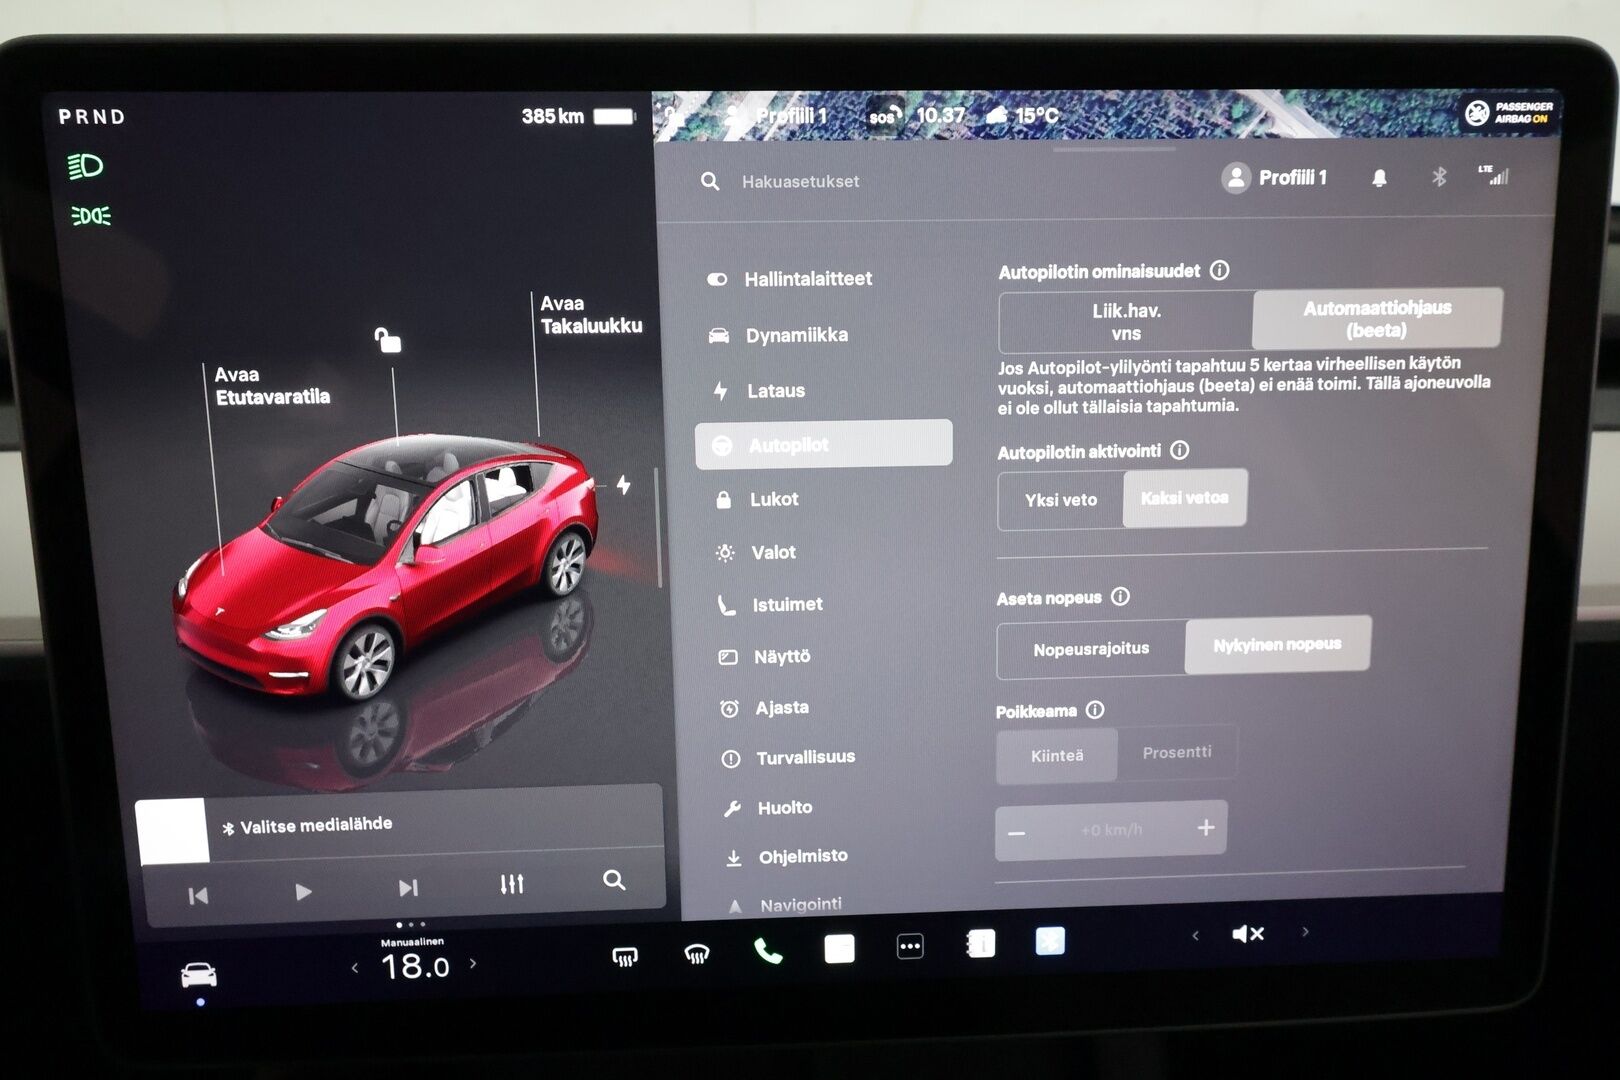Screen dimensions: 1620x1080
Task: Switch offset mode to Prosentti
Action: tap(1176, 752)
